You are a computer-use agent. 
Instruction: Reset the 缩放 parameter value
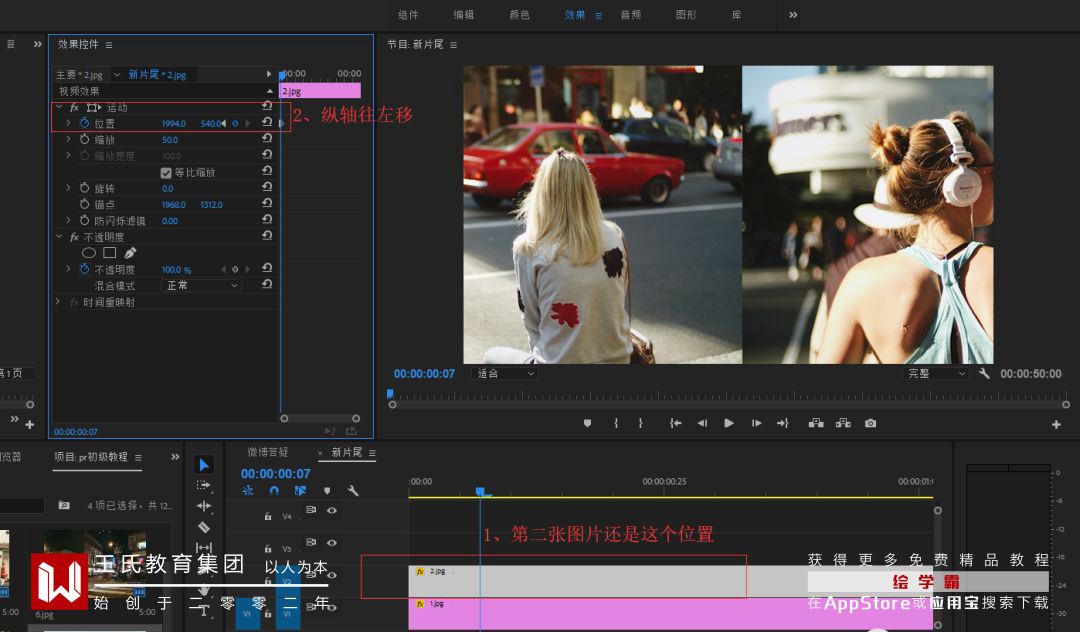pyautogui.click(x=267, y=140)
